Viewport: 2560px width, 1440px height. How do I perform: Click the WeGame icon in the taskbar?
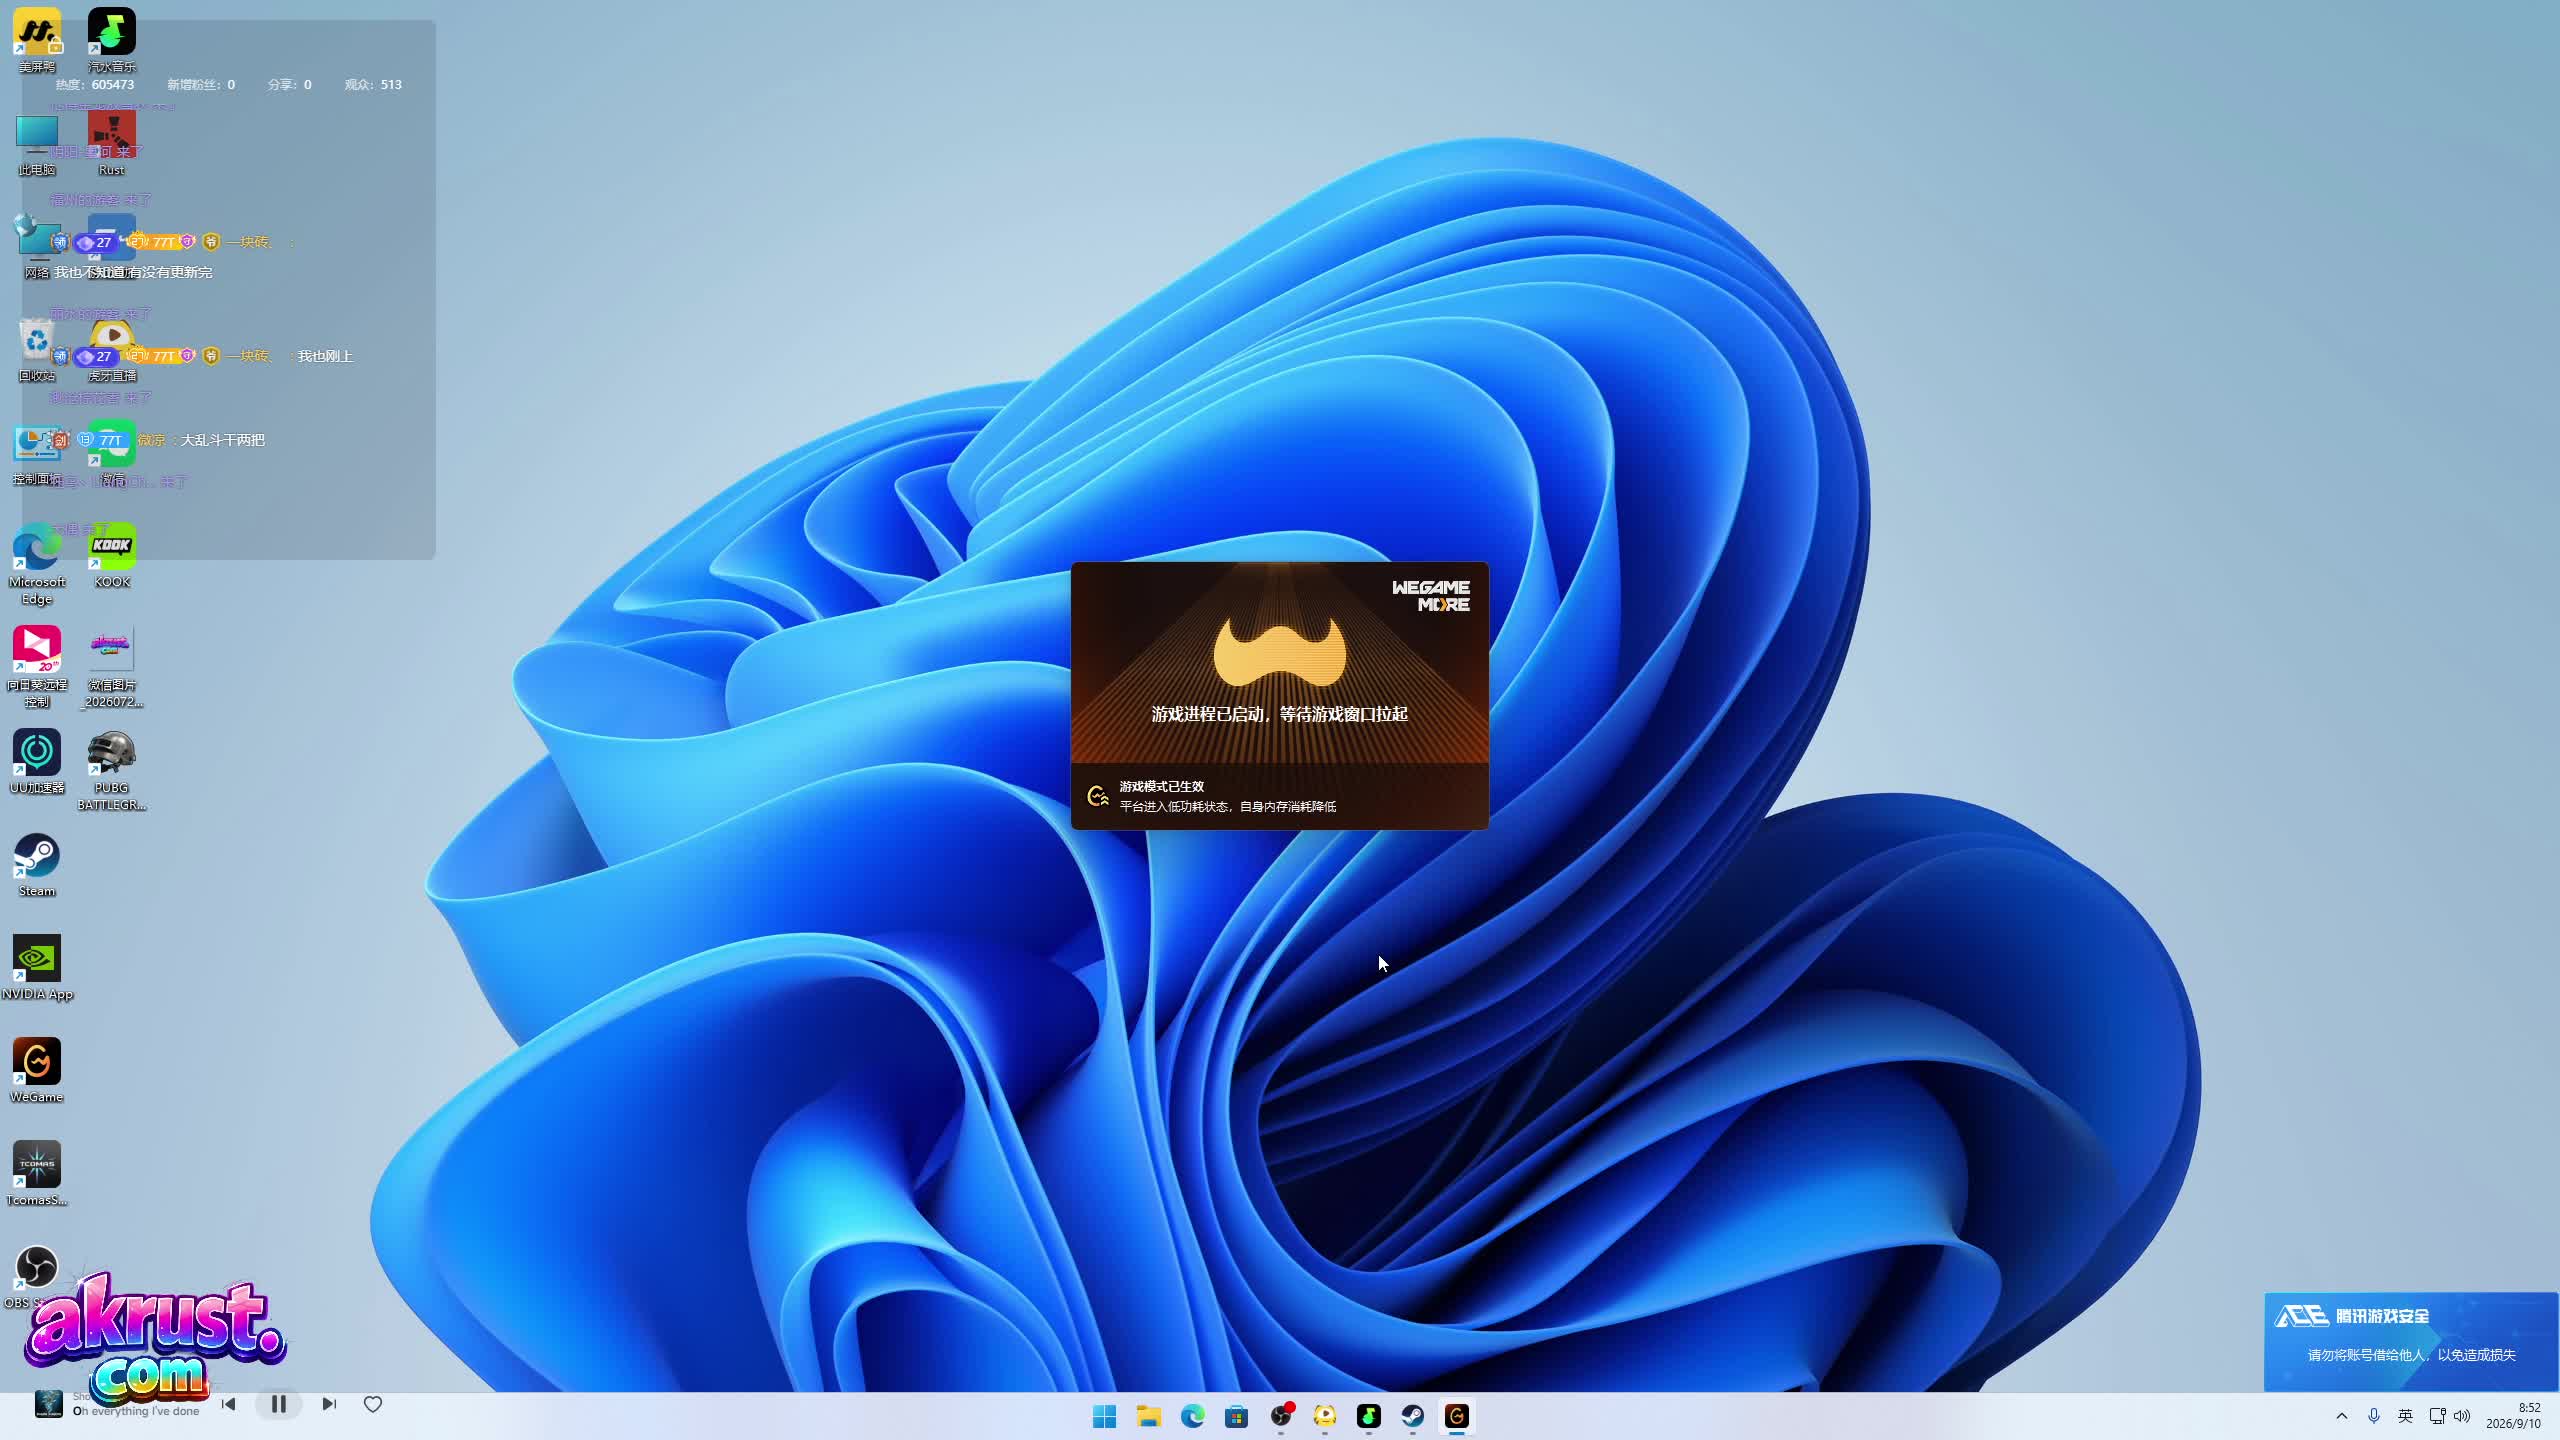pos(1456,1416)
